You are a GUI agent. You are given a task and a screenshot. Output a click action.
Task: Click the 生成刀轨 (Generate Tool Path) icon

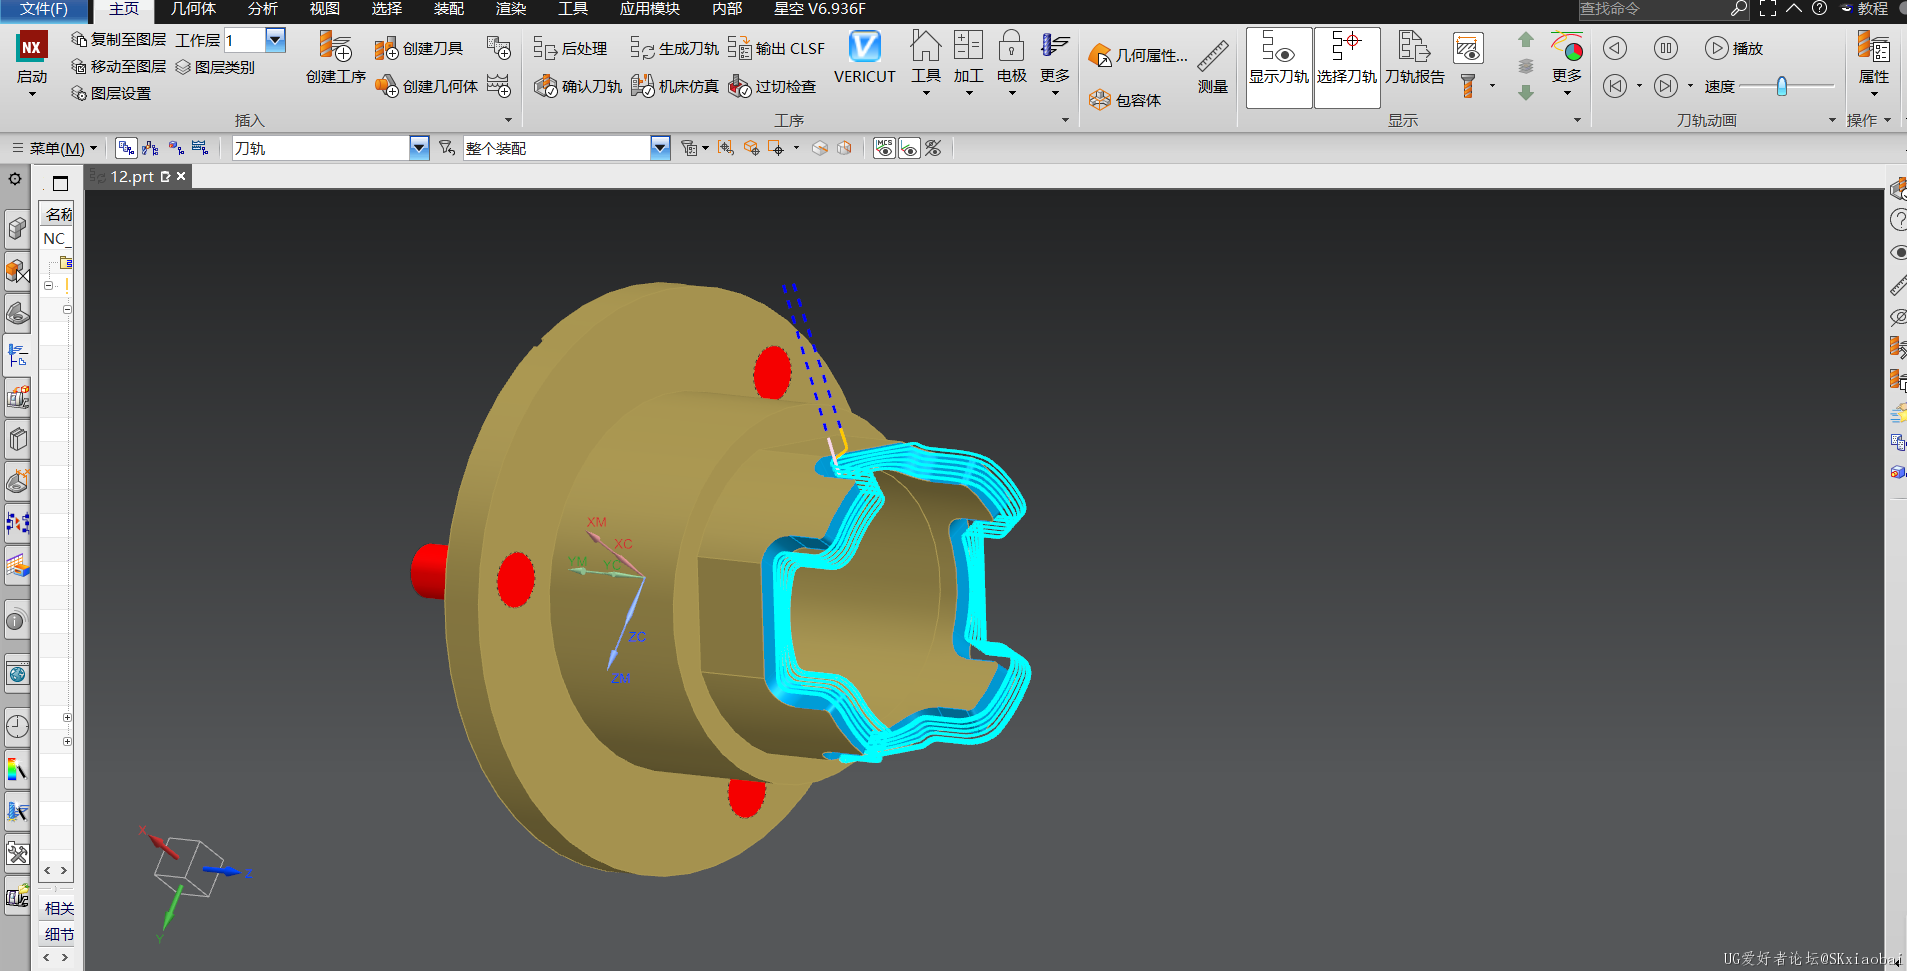click(642, 48)
